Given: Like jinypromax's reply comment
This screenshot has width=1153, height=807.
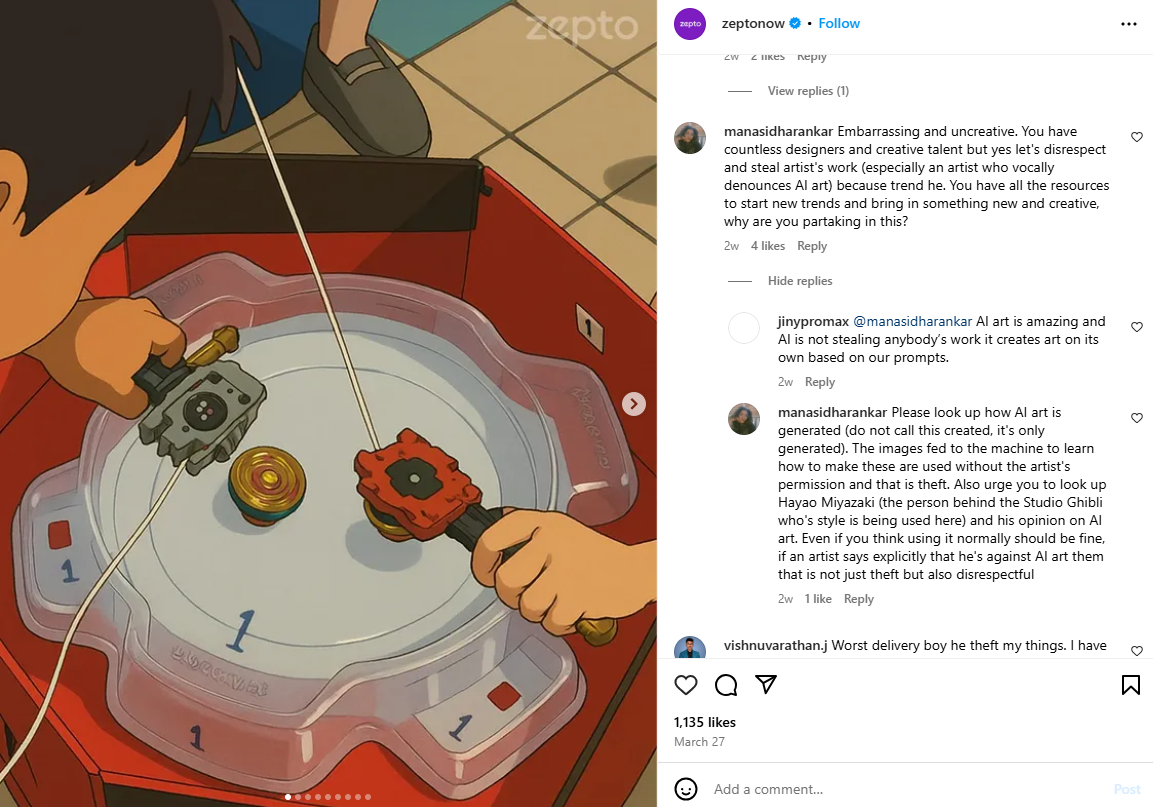Looking at the screenshot, I should coord(1137,327).
